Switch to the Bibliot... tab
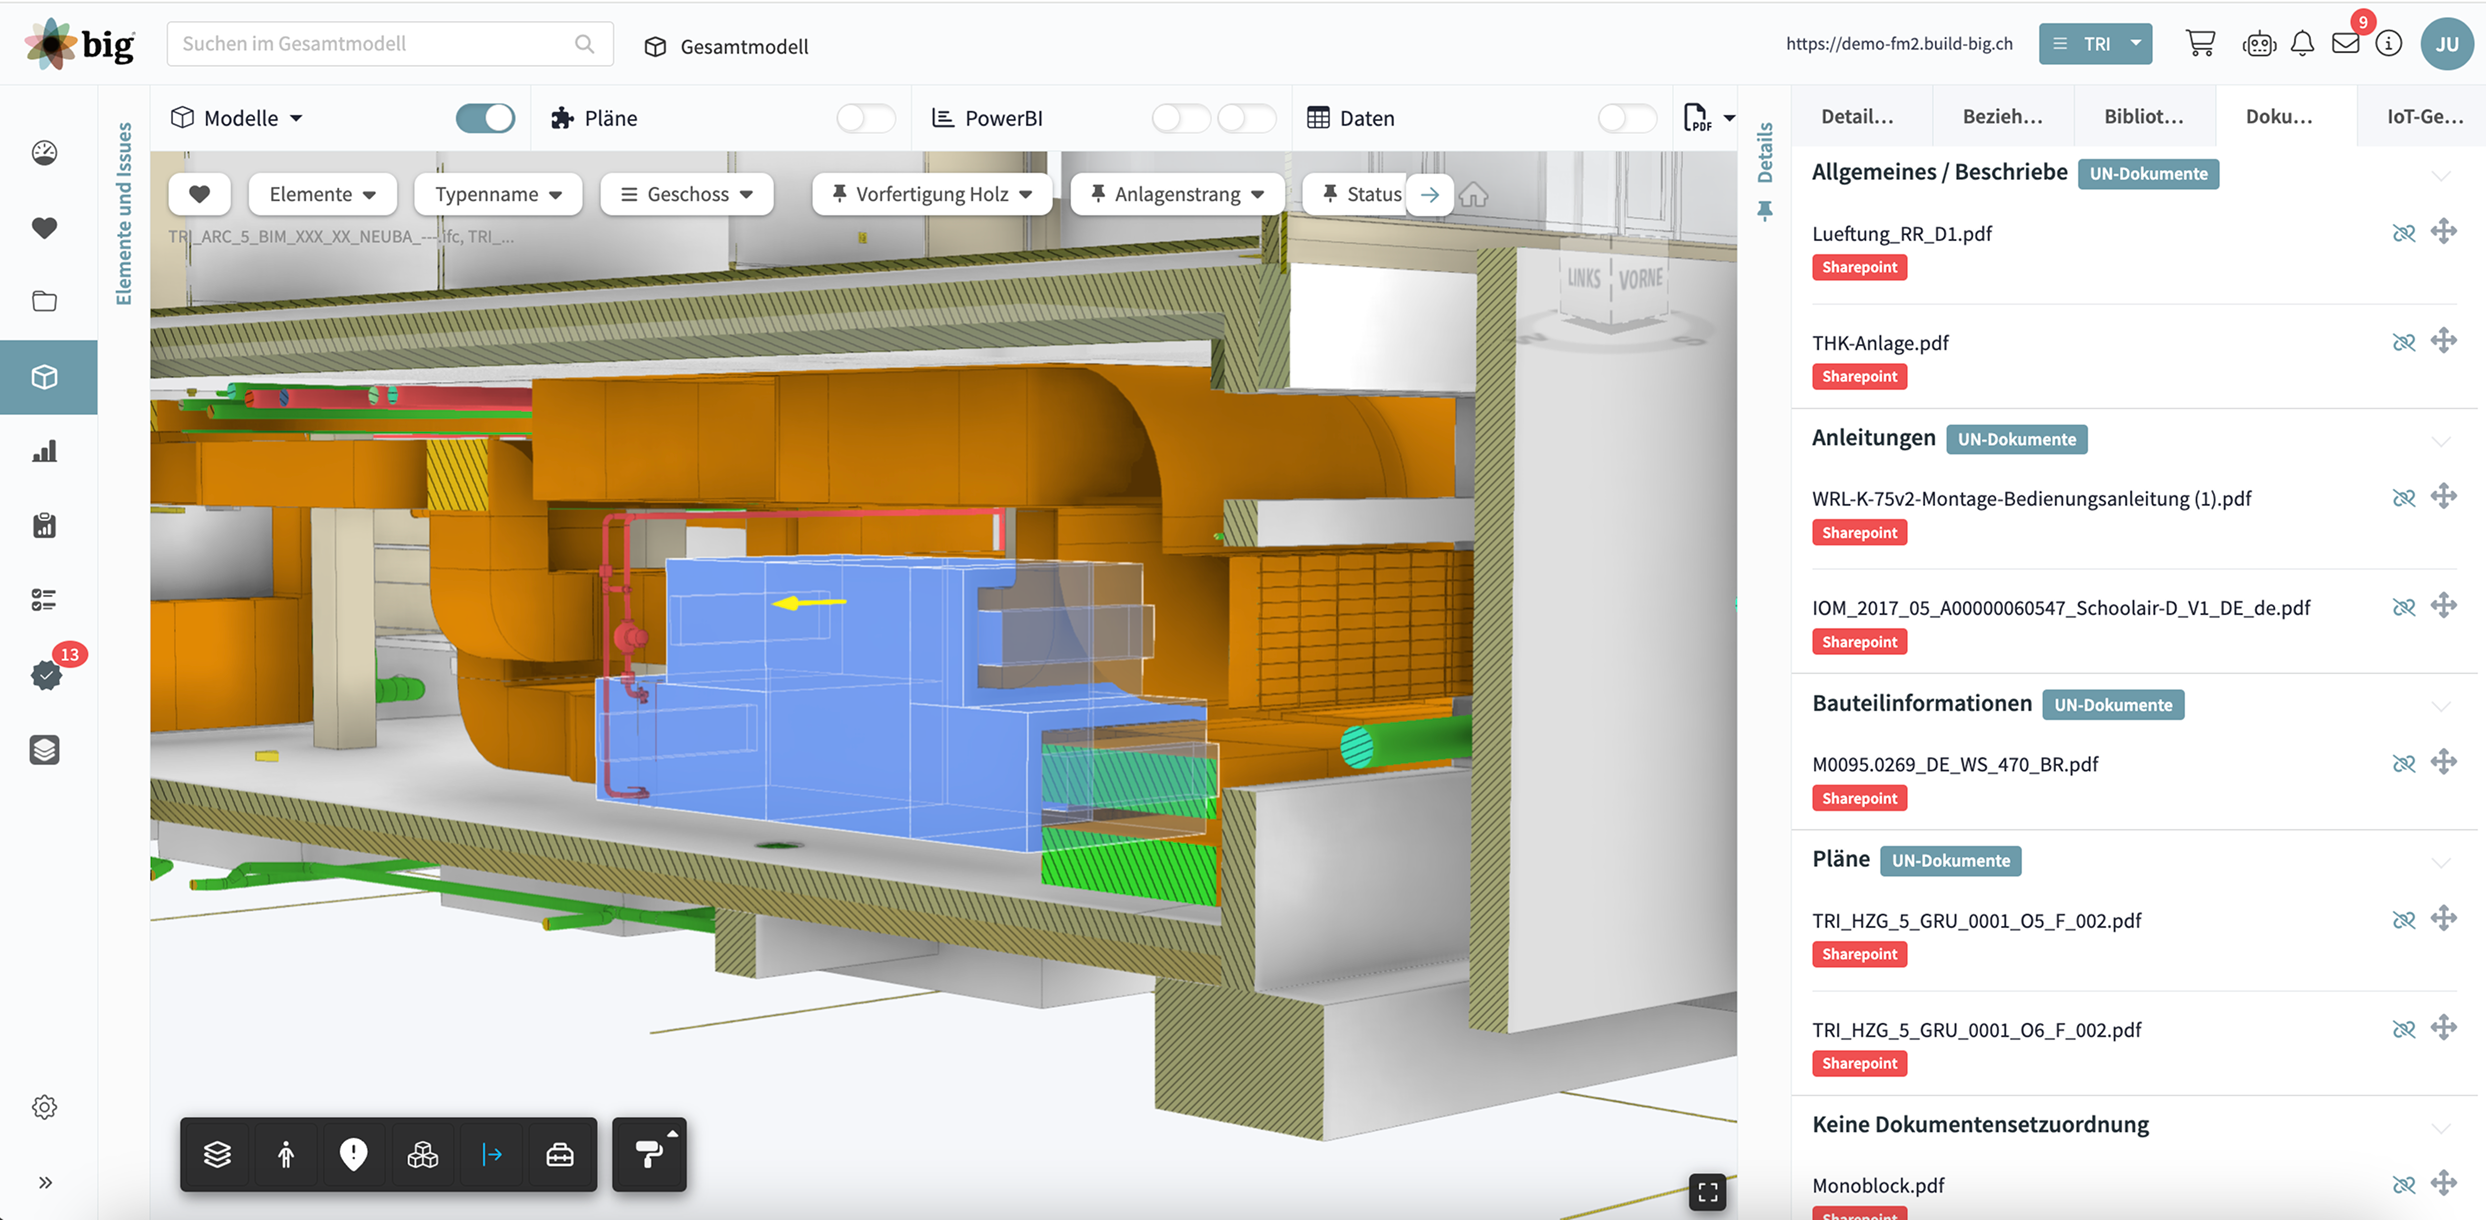Screen dimensions: 2486x1220 pyautogui.click(x=2143, y=116)
